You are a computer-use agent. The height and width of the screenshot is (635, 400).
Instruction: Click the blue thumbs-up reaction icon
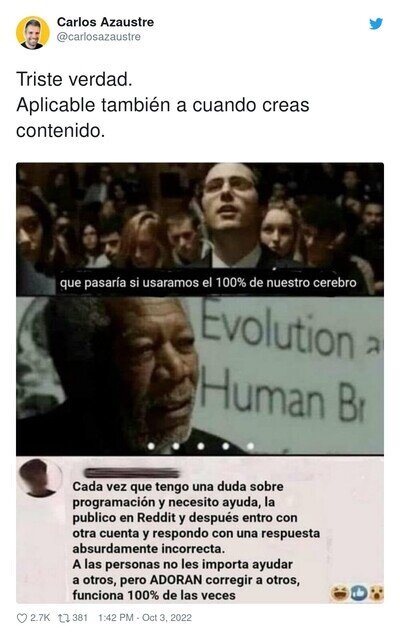(x=358, y=593)
